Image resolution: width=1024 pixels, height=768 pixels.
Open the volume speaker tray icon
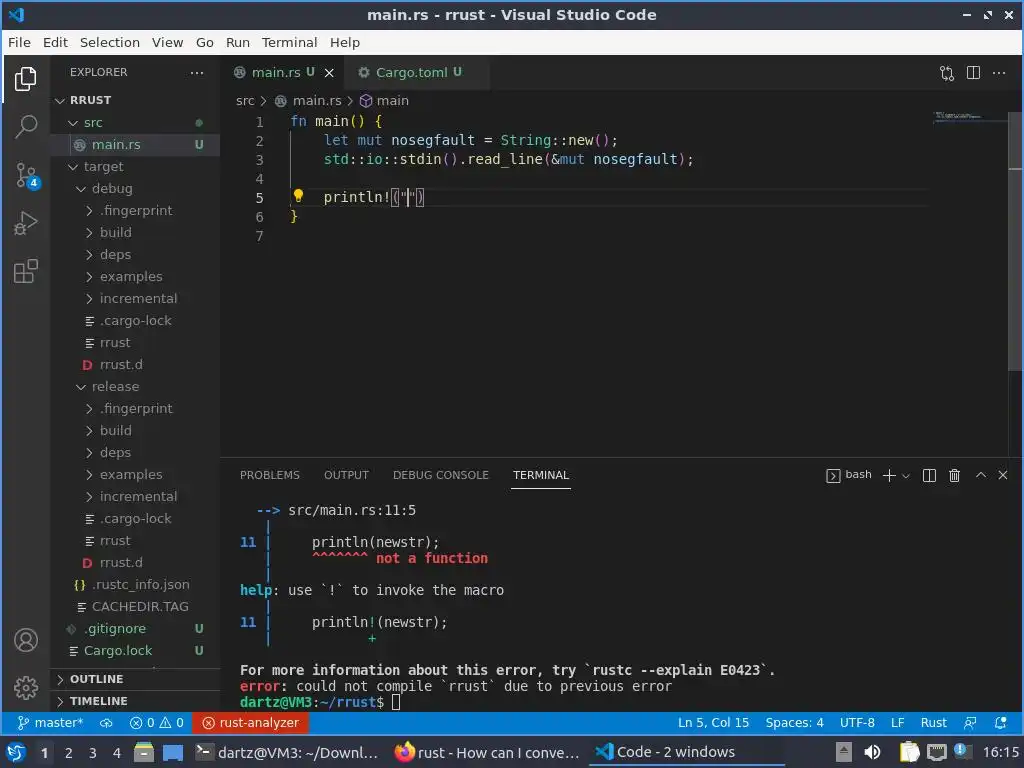pyautogui.click(x=872, y=752)
